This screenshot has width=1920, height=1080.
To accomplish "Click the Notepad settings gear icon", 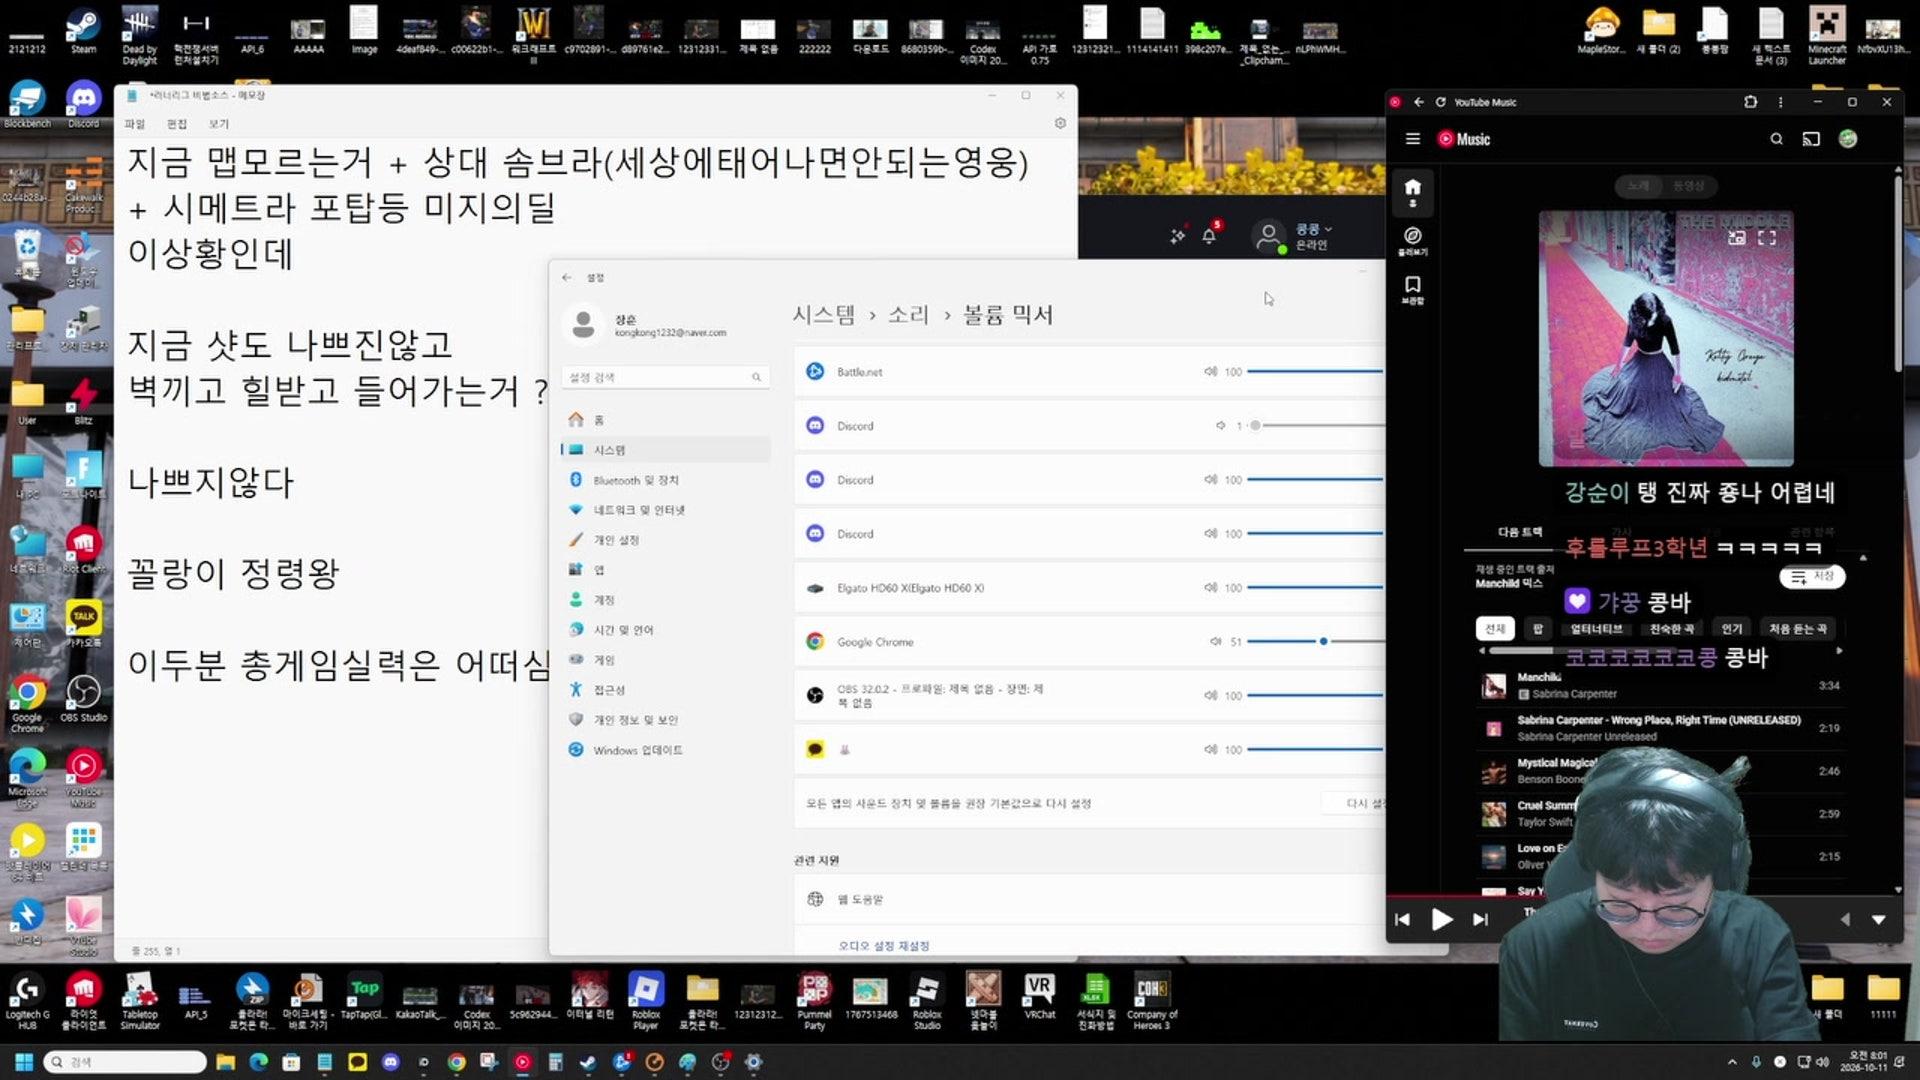I will click(1060, 123).
